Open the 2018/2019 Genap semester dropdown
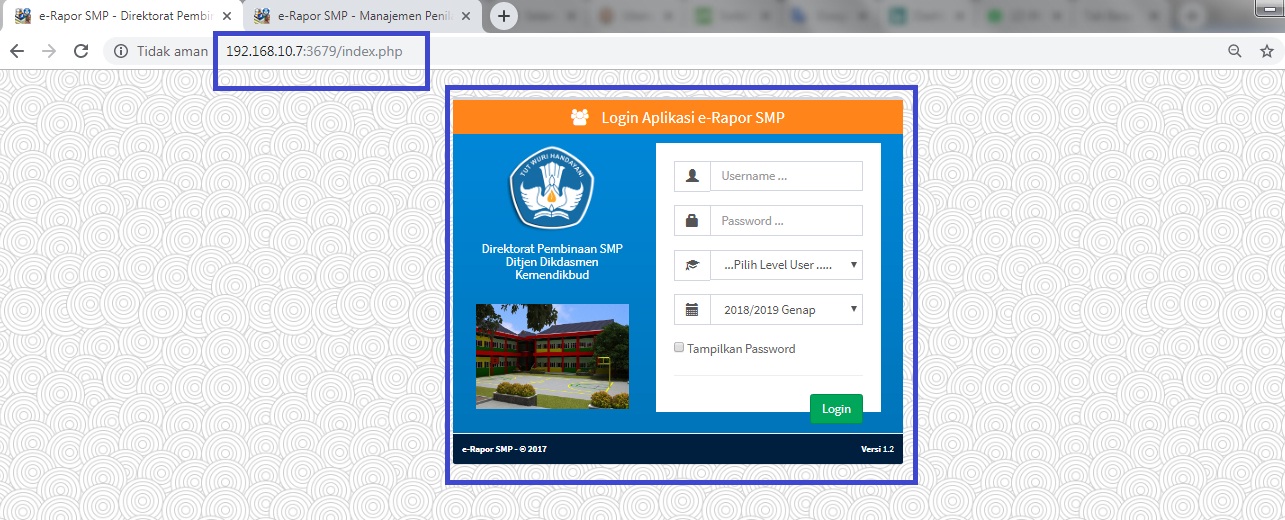The image size is (1285, 520). (x=786, y=310)
